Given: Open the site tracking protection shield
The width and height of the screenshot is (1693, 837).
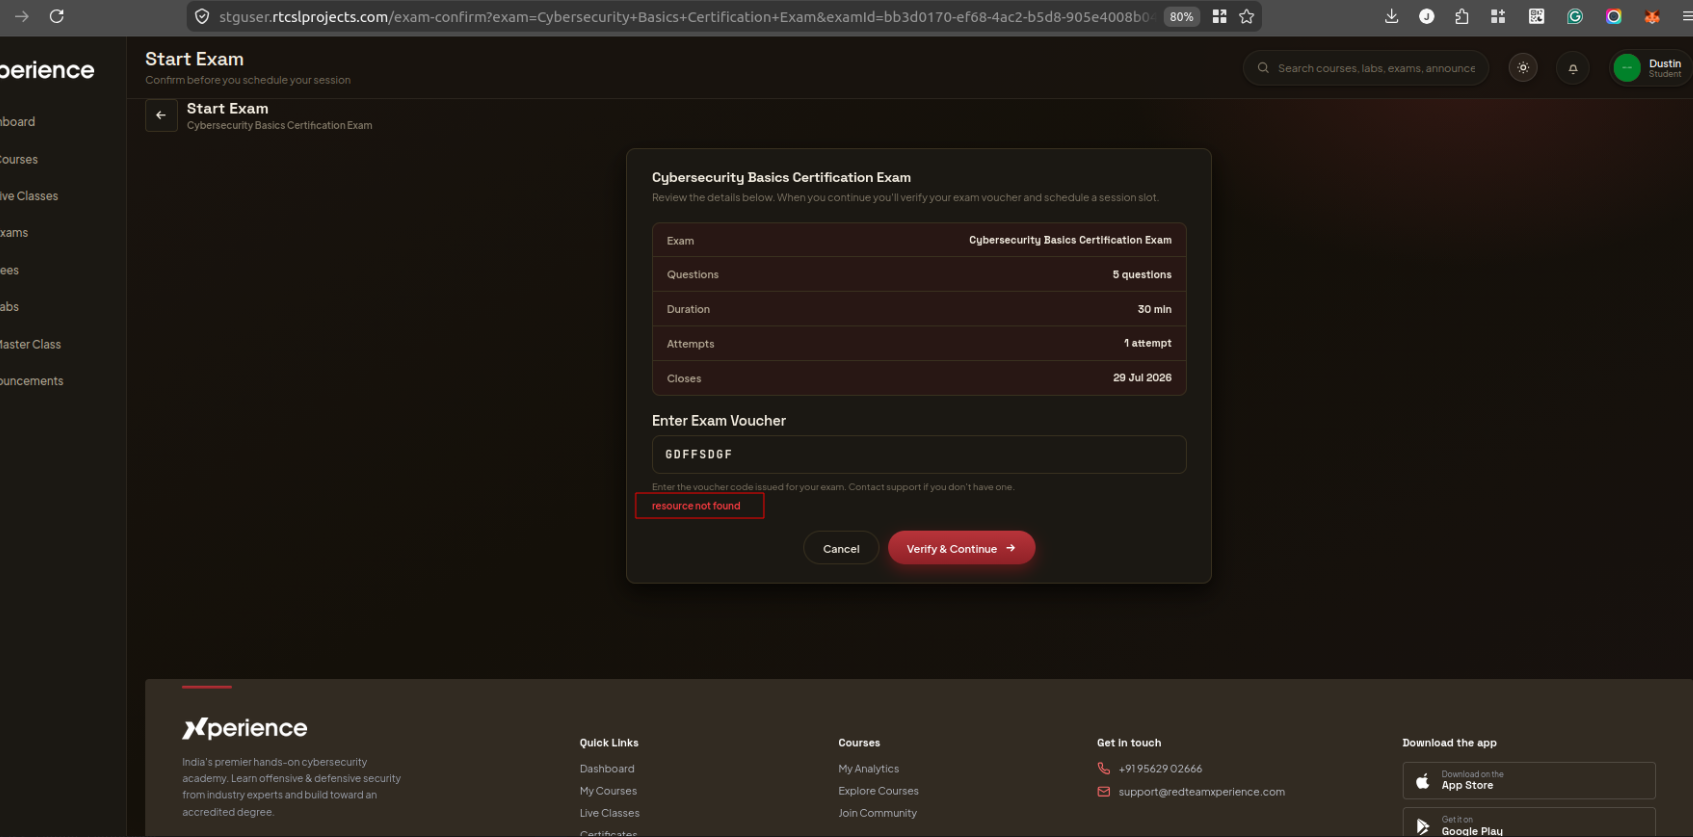Looking at the screenshot, I should pyautogui.click(x=202, y=17).
